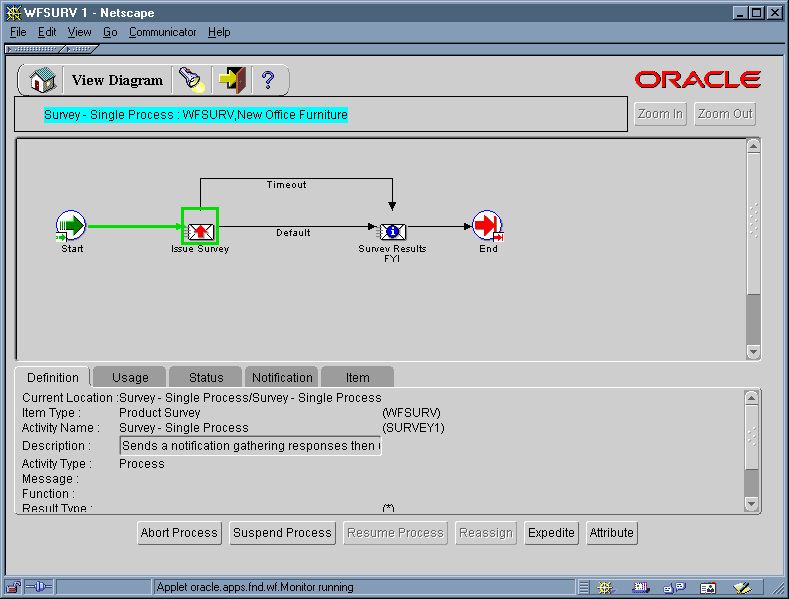Image resolution: width=789 pixels, height=599 pixels.
Task: Open the Communicator menu
Action: point(162,32)
